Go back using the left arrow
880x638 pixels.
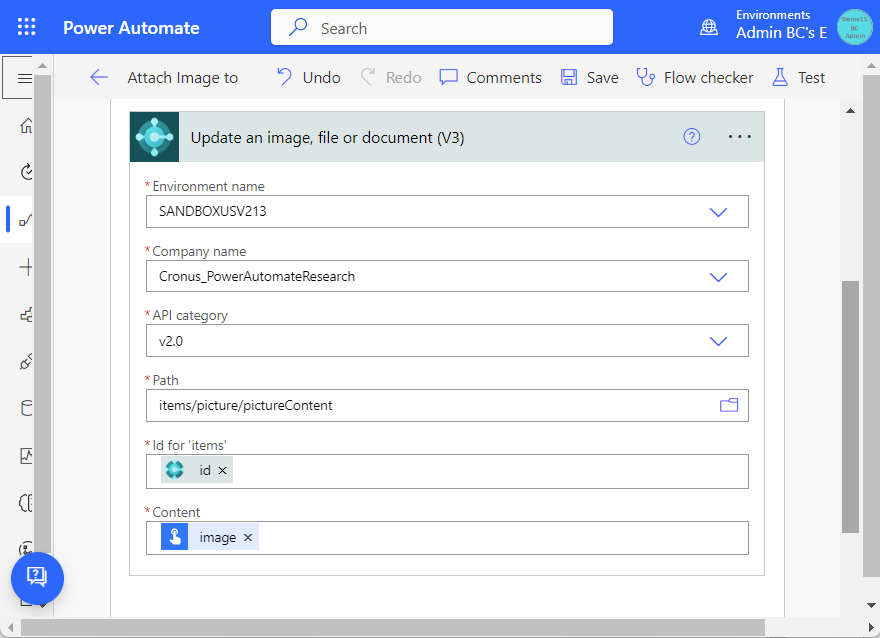point(99,77)
